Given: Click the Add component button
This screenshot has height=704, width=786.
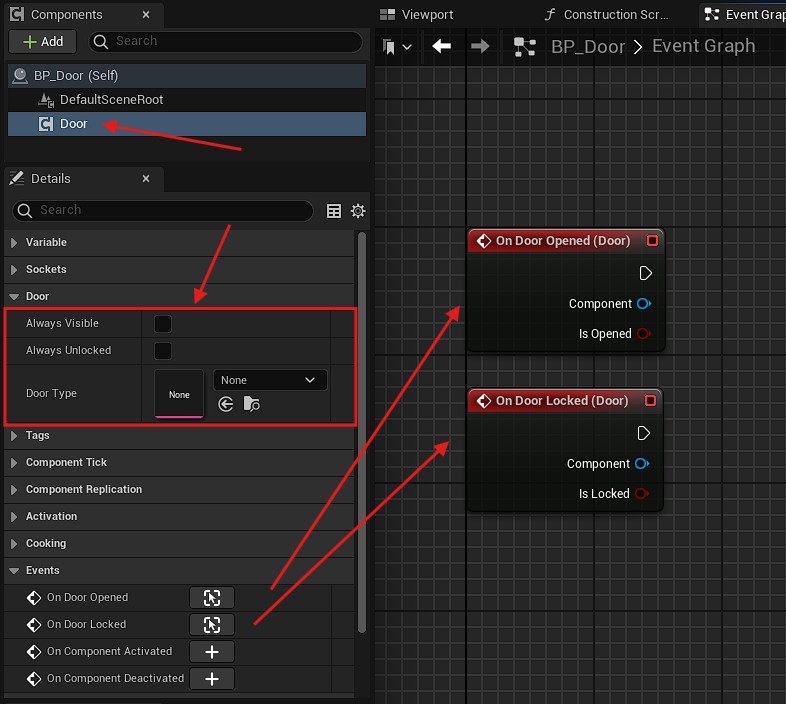Looking at the screenshot, I should [x=43, y=41].
